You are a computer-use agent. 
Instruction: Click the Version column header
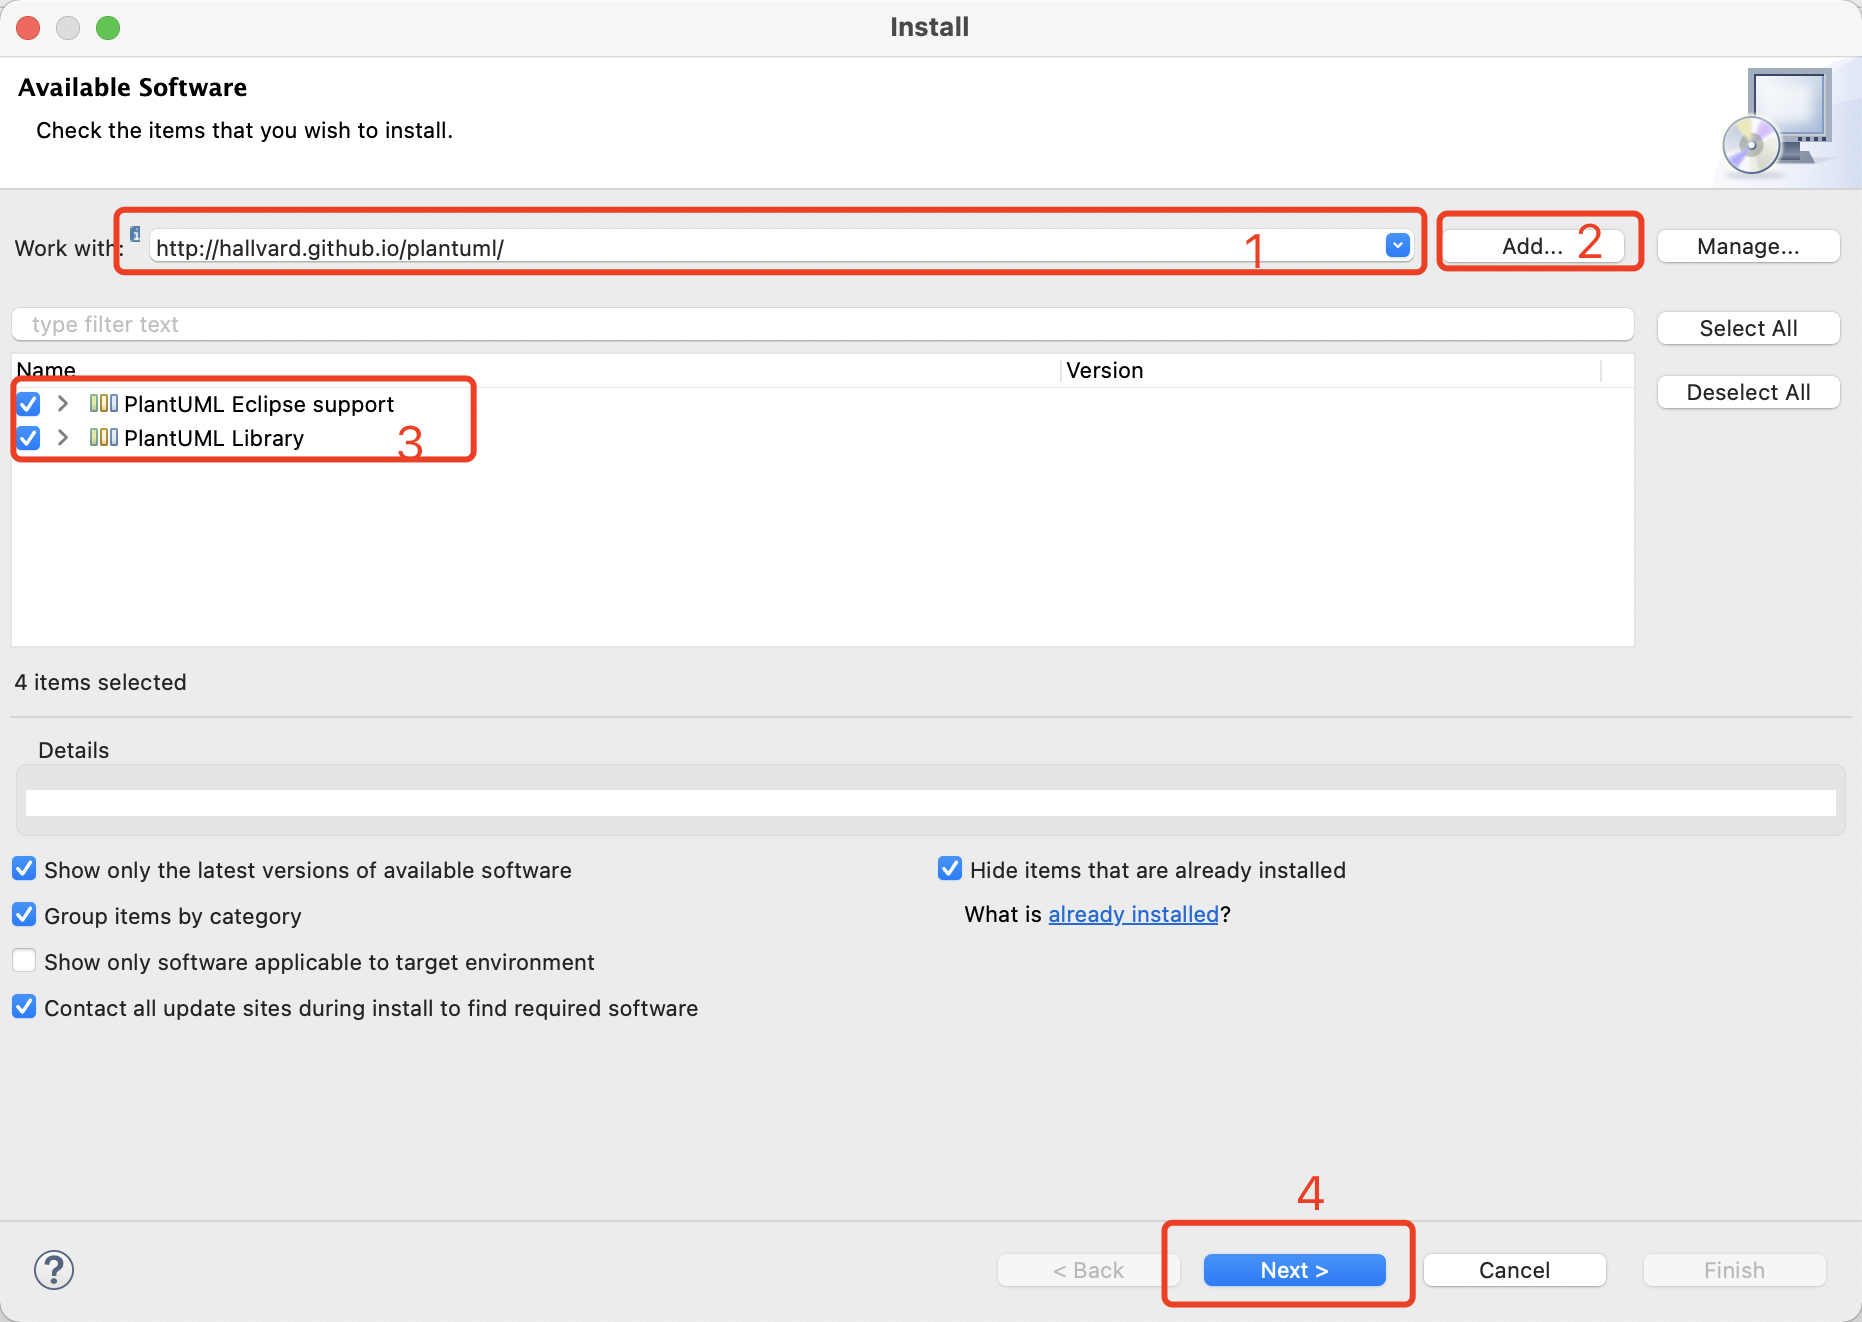(x=1331, y=370)
